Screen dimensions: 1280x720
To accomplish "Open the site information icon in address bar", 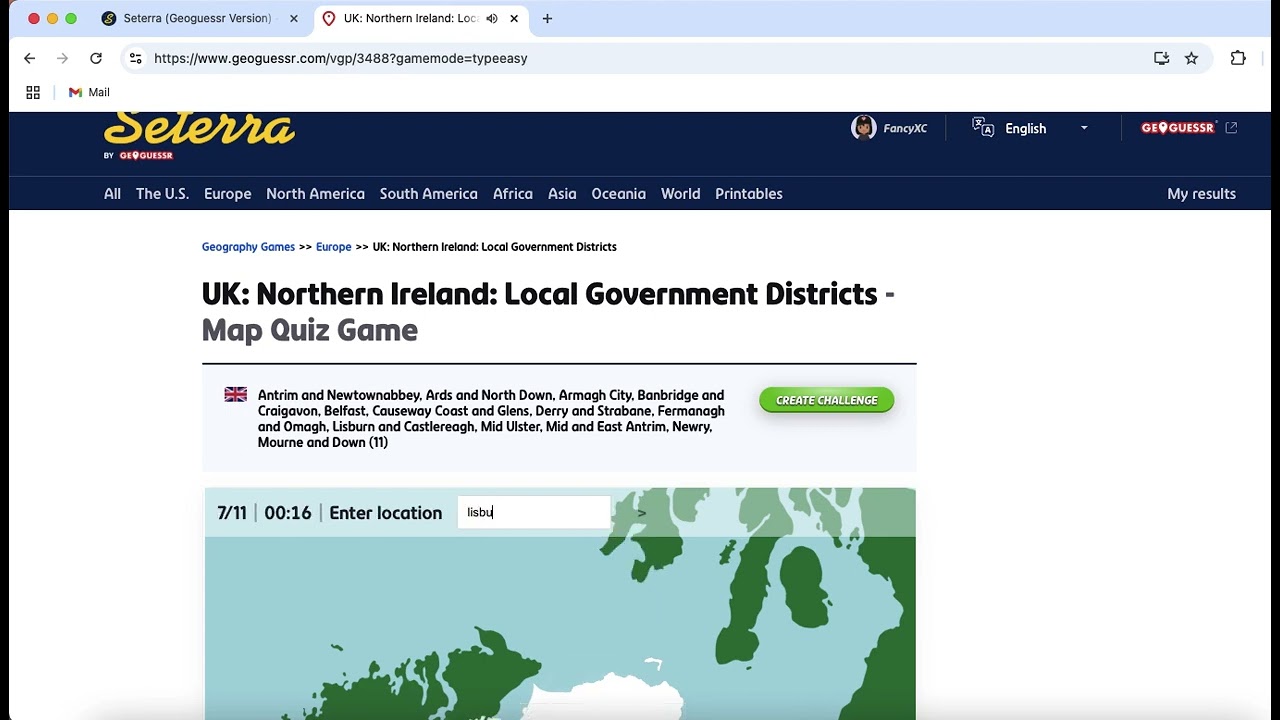I will pyautogui.click(x=136, y=58).
